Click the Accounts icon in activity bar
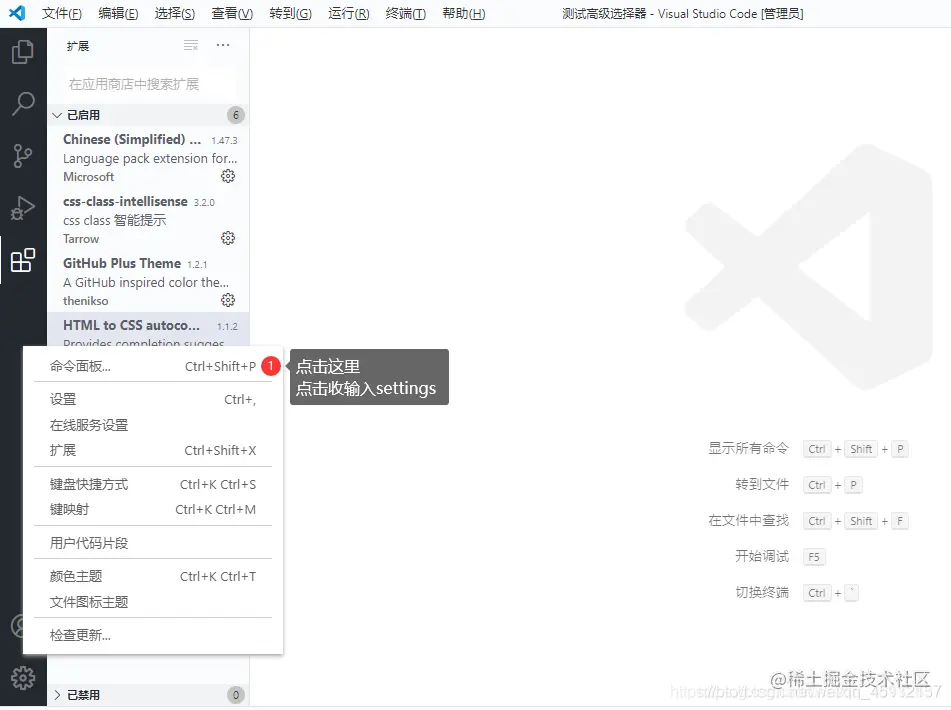951x710 pixels. tap(18, 626)
